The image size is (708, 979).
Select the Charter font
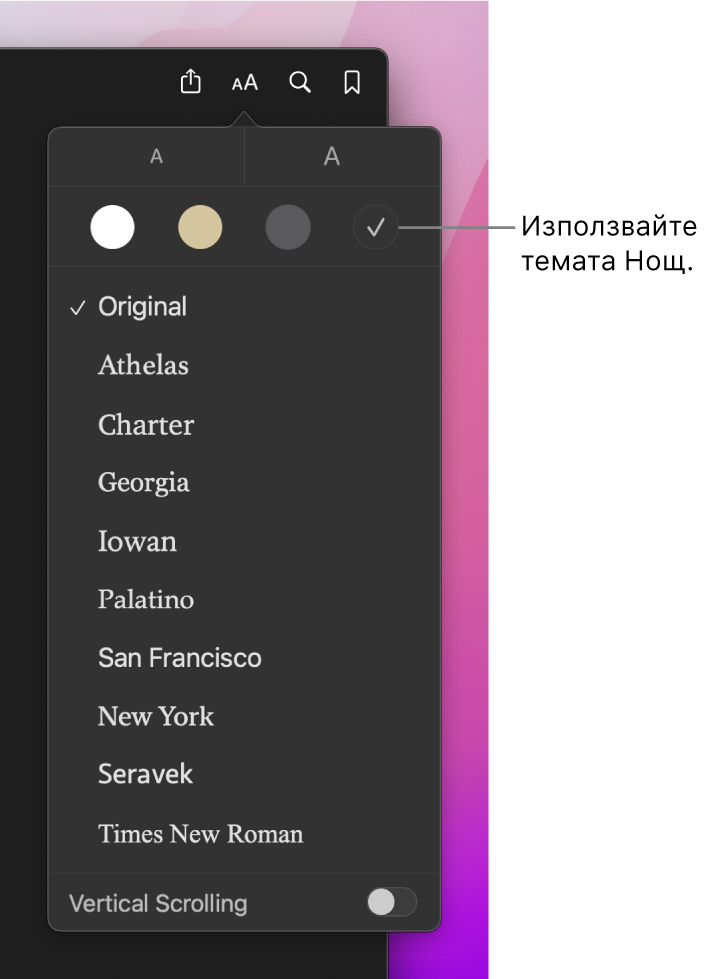244,425
